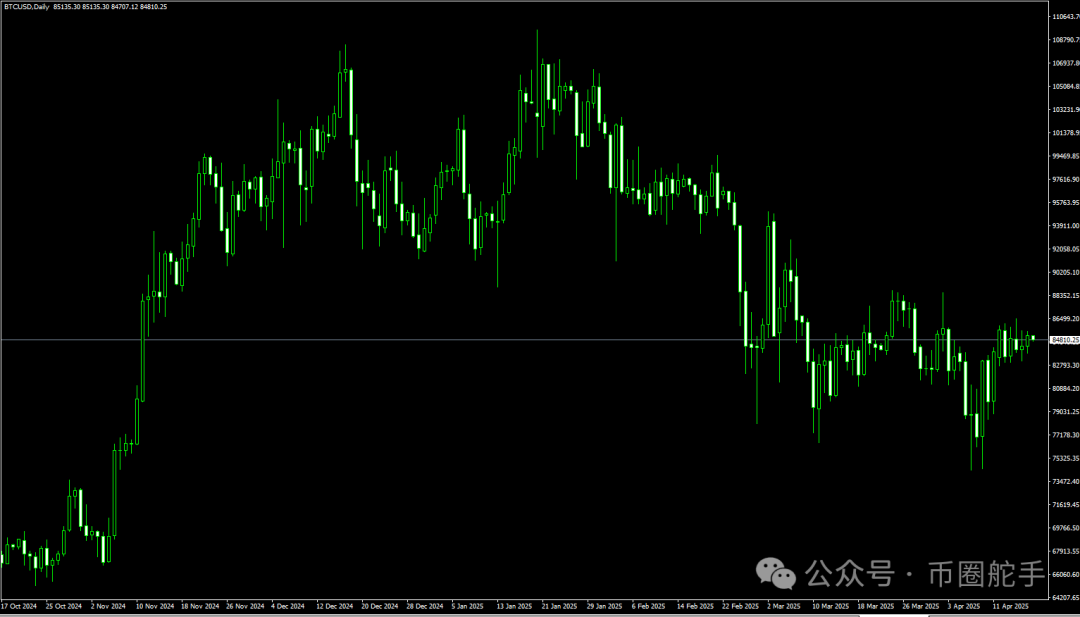Viewport: 1080px width, 617px height.
Task: Click the 5 Jan 2025 date label
Action: pyautogui.click(x=468, y=607)
